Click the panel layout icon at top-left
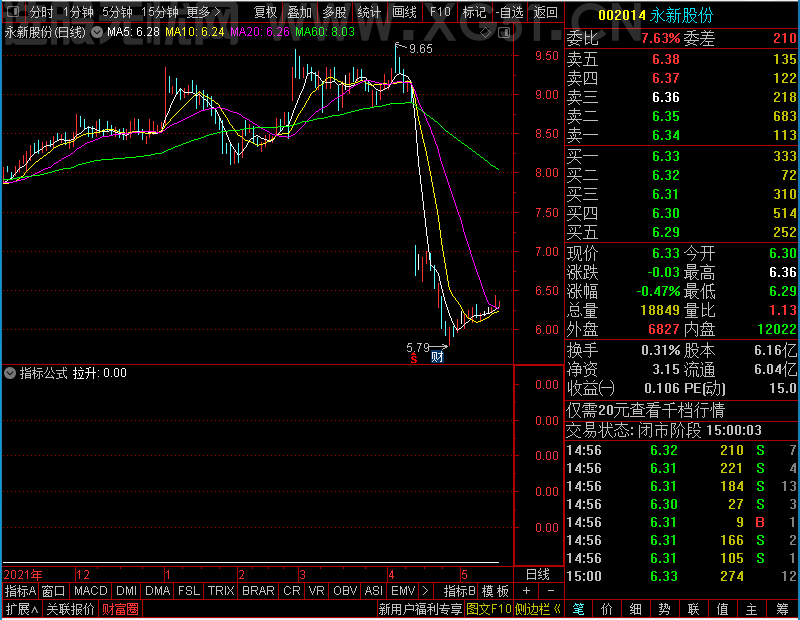This screenshot has height=620, width=800. [x=13, y=11]
